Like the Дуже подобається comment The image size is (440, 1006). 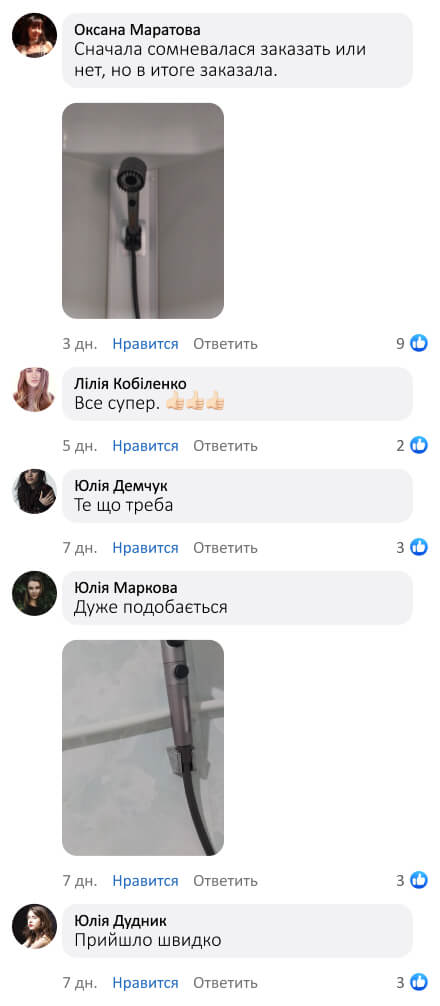coord(146,881)
